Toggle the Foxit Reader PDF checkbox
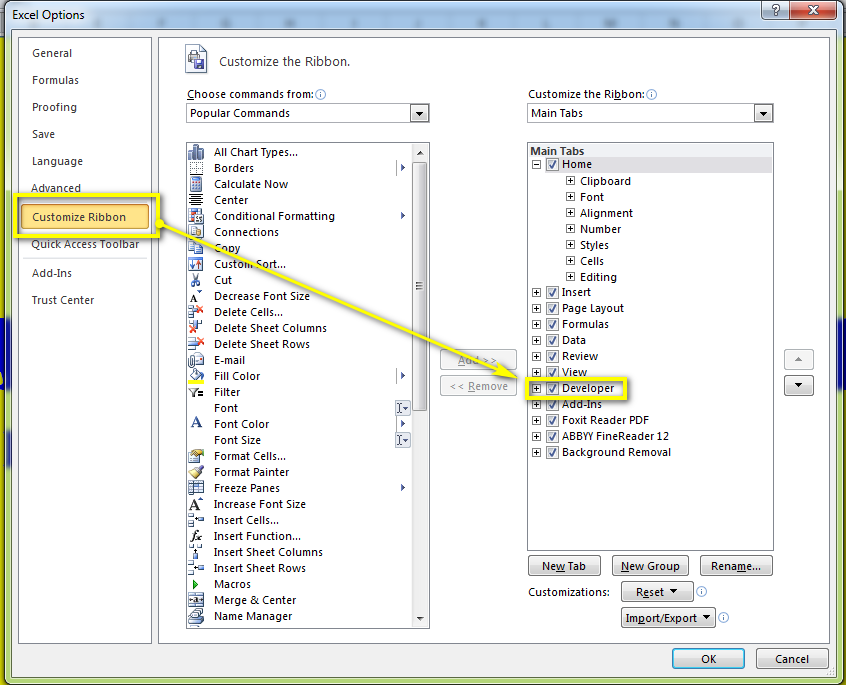Screen dimensions: 846x685 [552, 420]
